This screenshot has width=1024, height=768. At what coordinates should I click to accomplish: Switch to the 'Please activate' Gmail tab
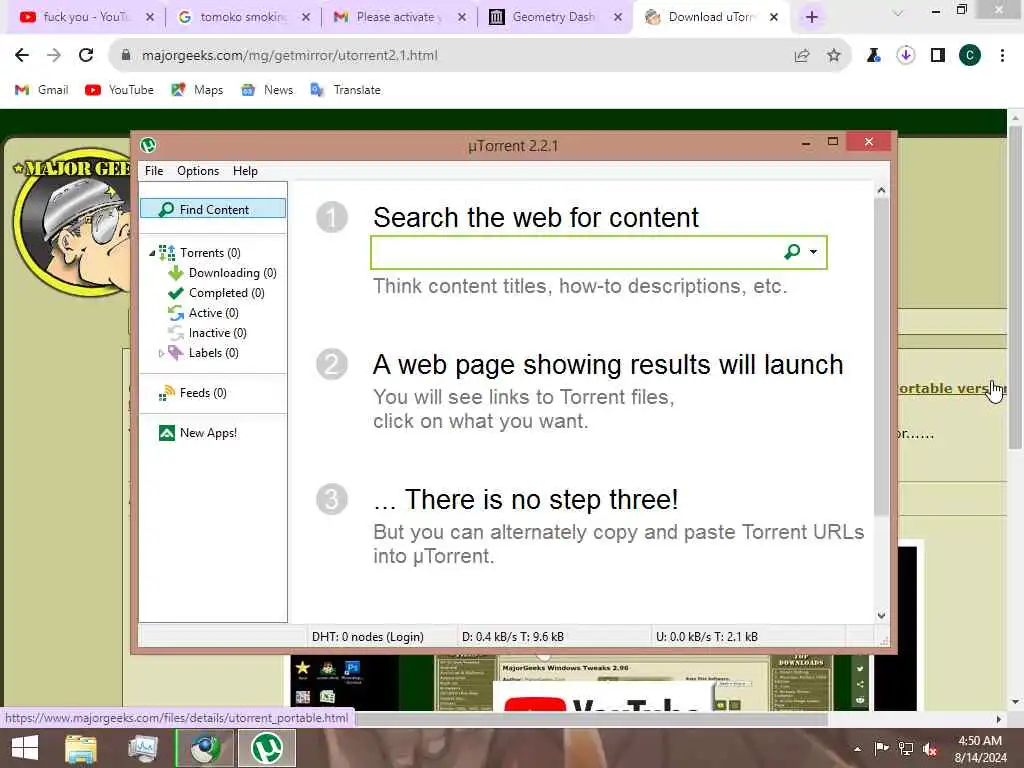(x=400, y=17)
